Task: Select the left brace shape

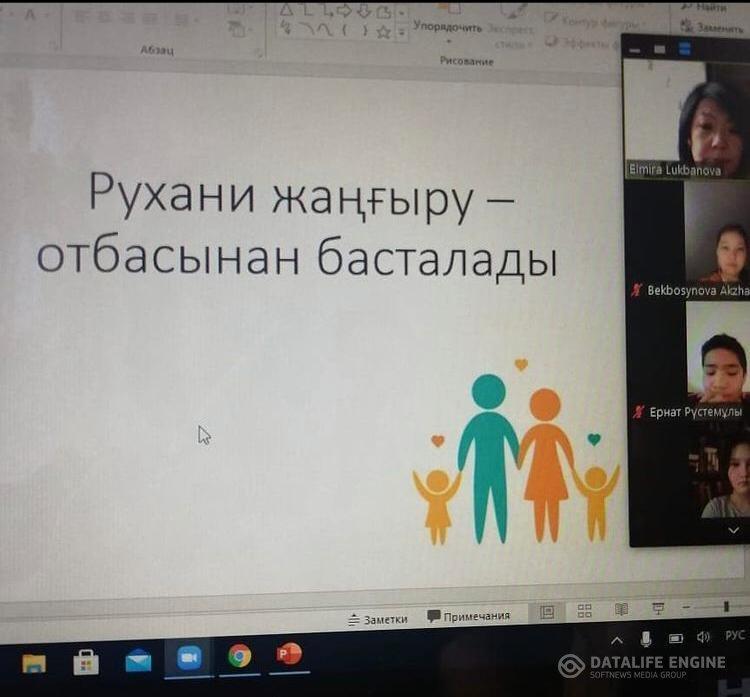Action: pyautogui.click(x=344, y=31)
